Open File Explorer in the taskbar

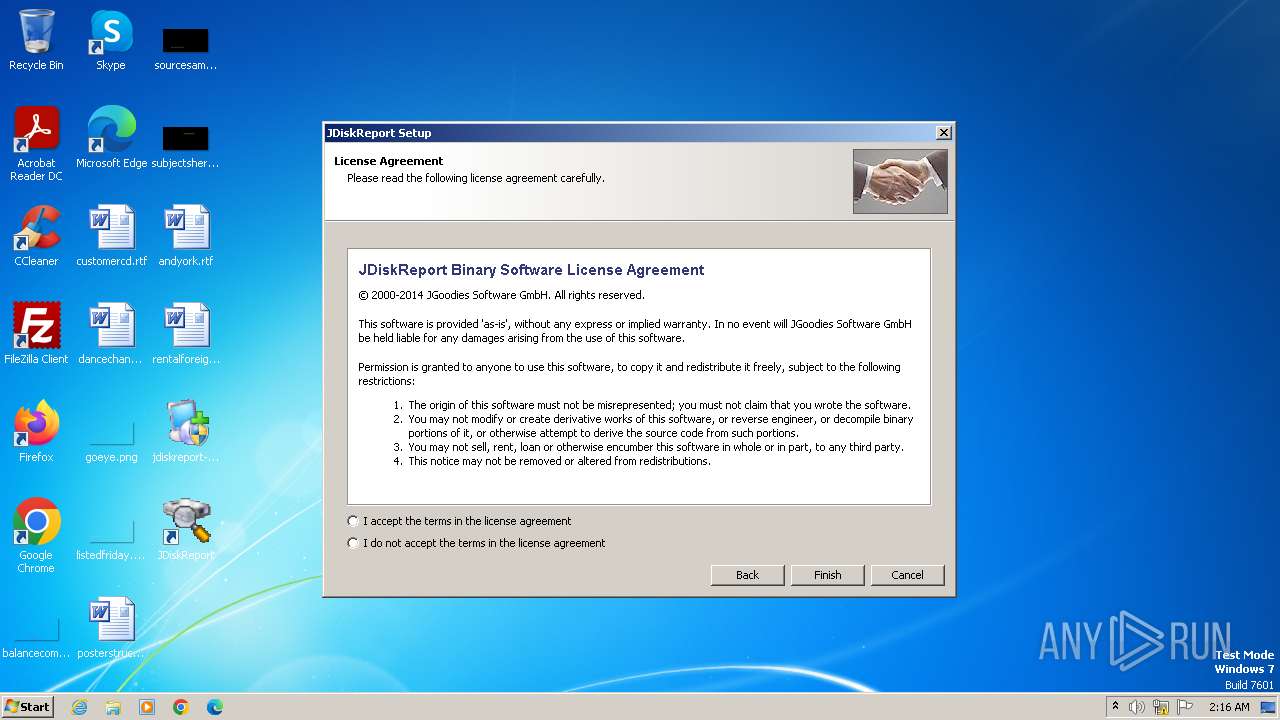point(113,707)
